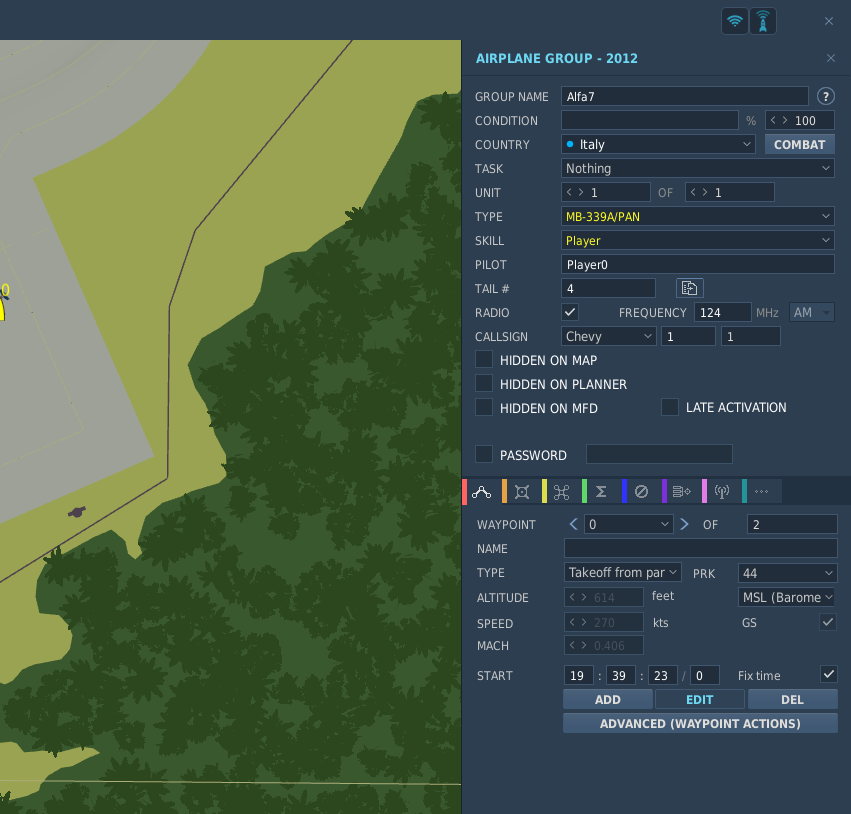Image resolution: width=851 pixels, height=814 pixels.
Task: Open the data cartridge list tab icon
Action: pos(681,492)
